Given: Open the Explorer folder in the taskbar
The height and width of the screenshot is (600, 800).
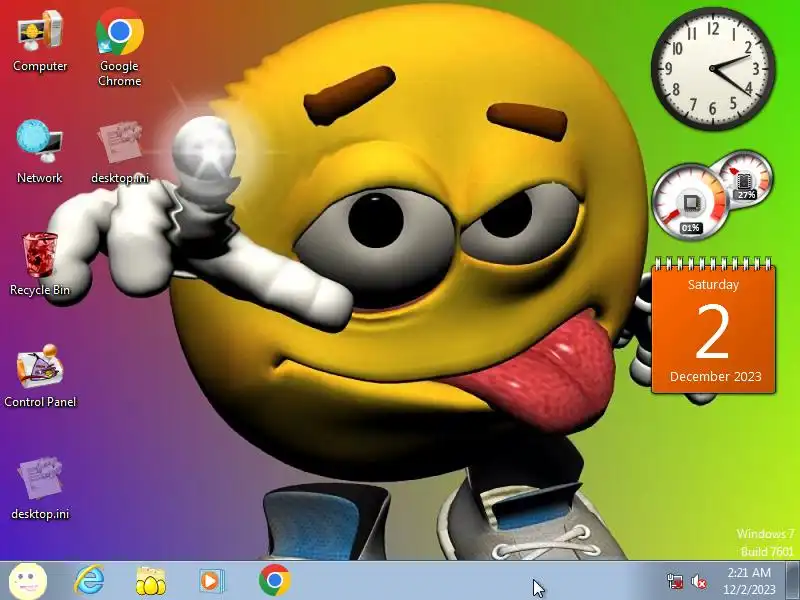Looking at the screenshot, I should pos(151,581).
